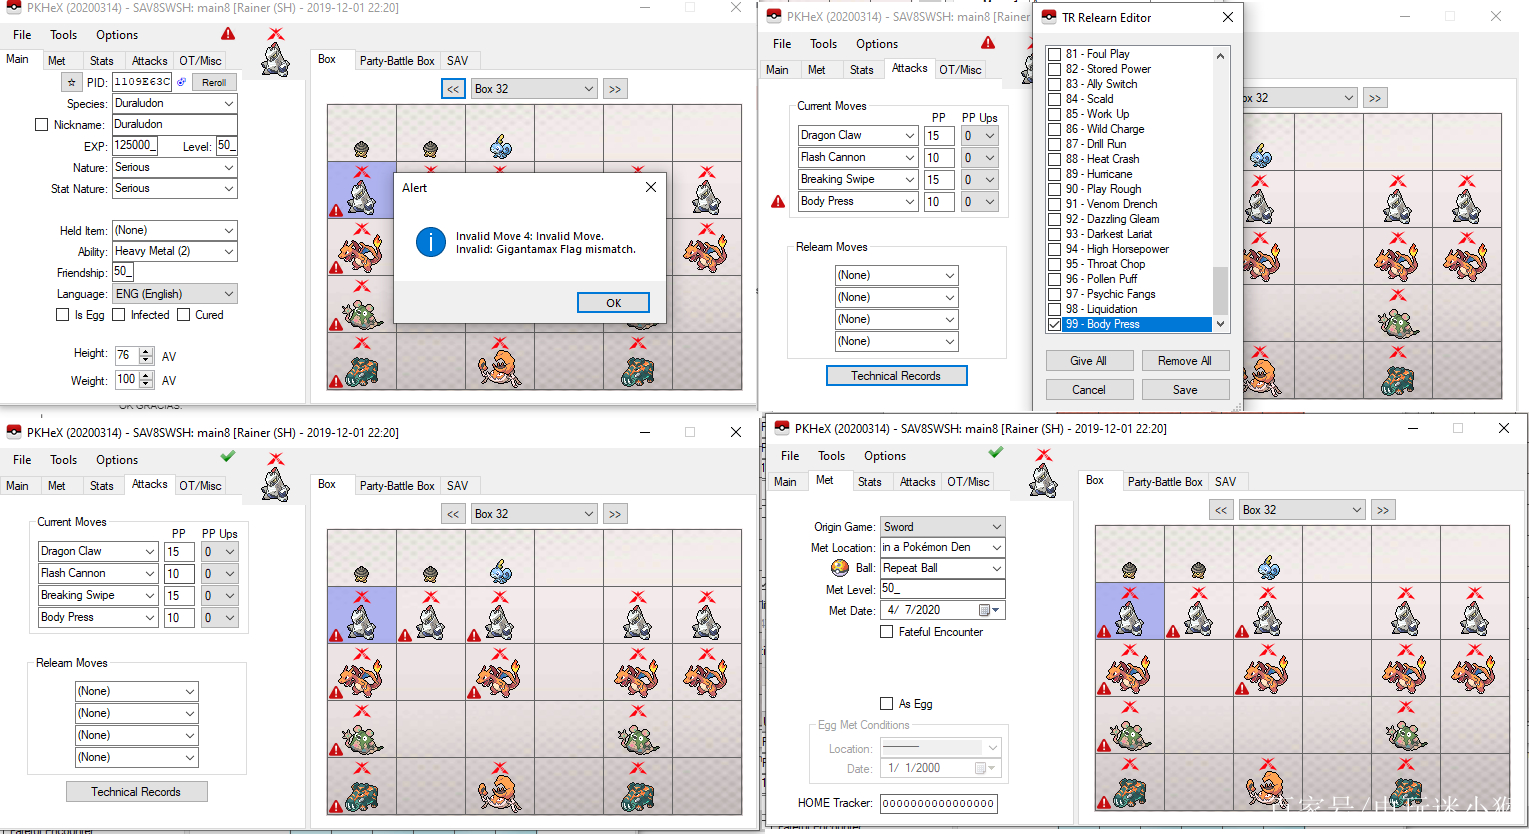Open Party-Battle Box tab in the Met-tab window
Image resolution: width=1530 pixels, height=834 pixels.
pyautogui.click(x=1165, y=482)
